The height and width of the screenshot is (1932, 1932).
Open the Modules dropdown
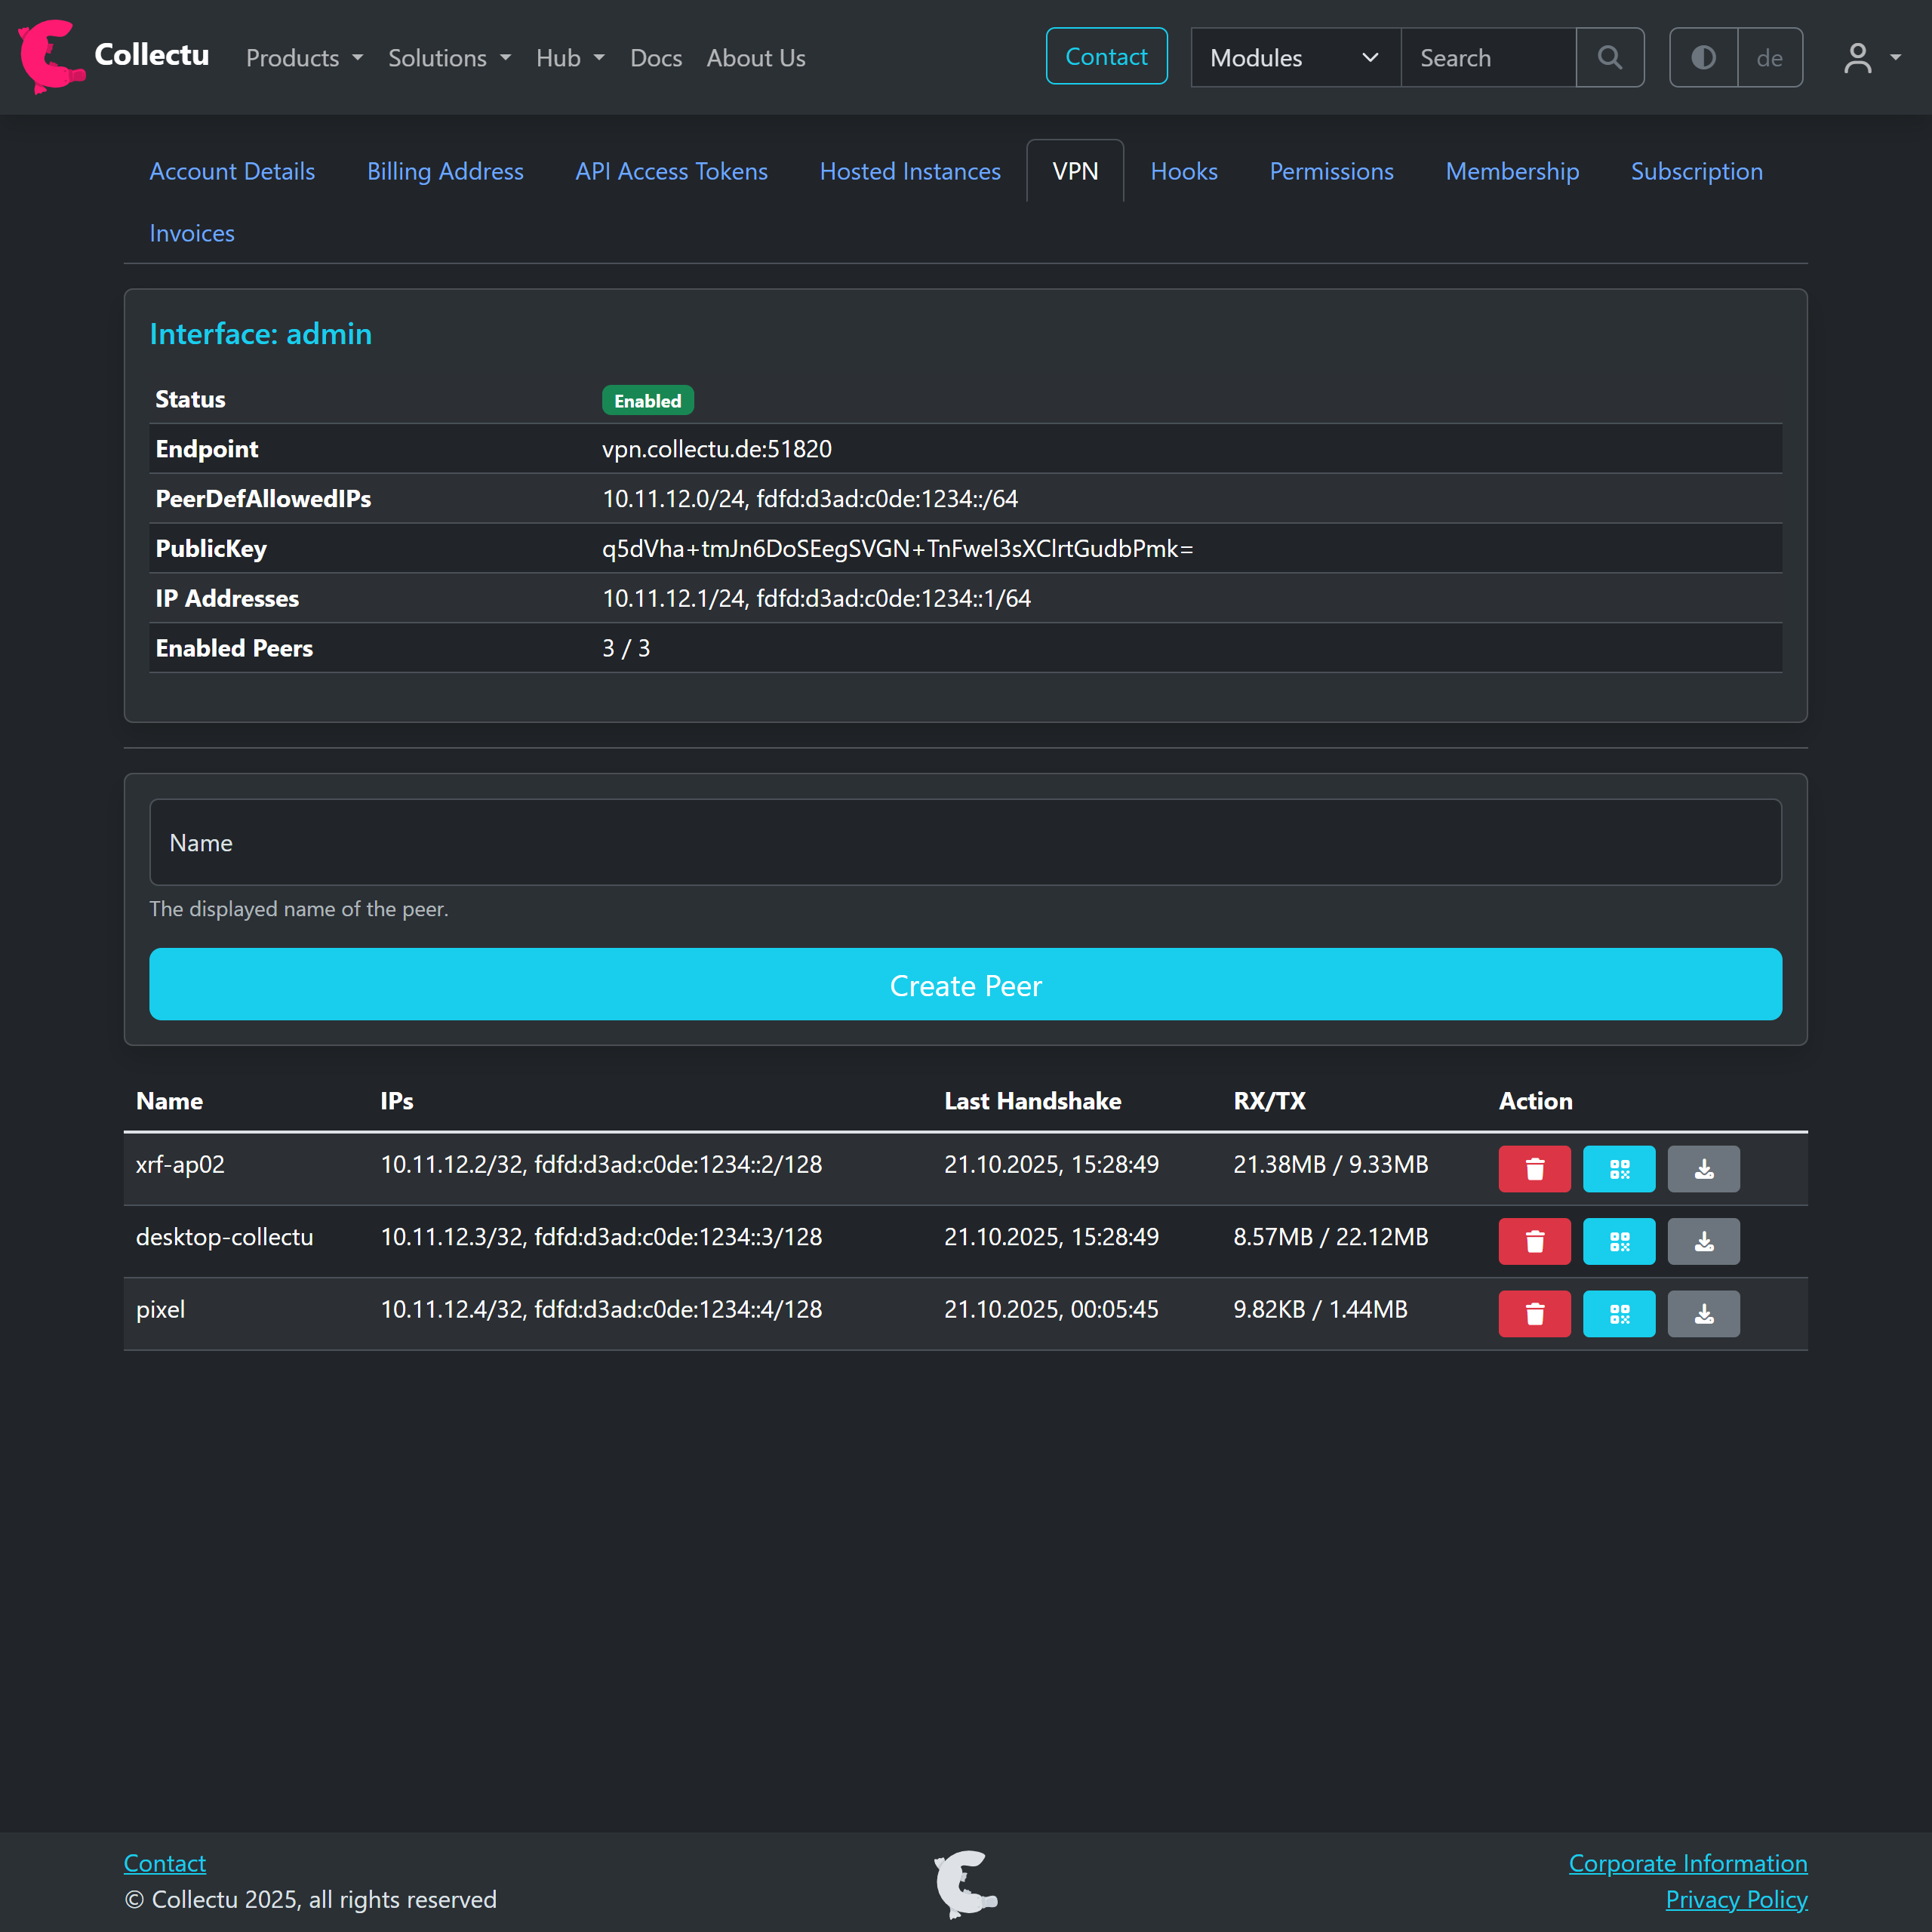[1294, 58]
